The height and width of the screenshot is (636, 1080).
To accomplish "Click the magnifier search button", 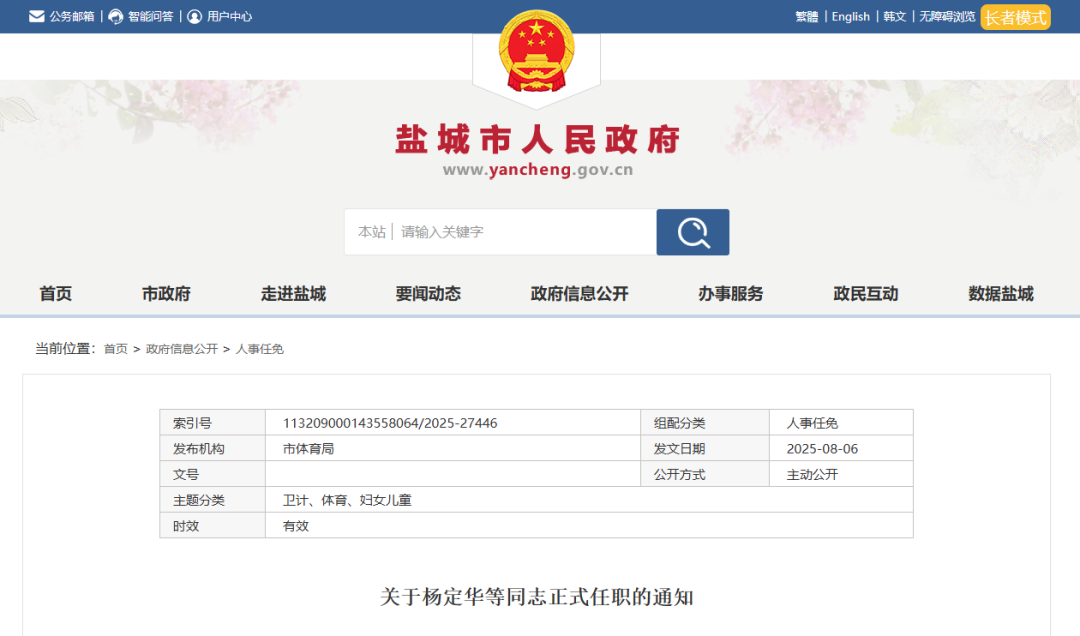I will 693,232.
